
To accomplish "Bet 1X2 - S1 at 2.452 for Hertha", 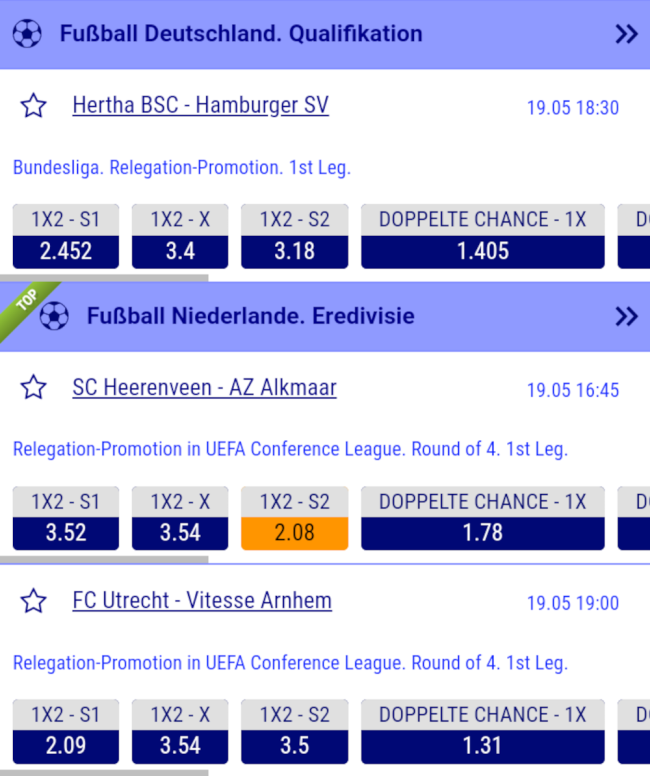I will [x=66, y=251].
